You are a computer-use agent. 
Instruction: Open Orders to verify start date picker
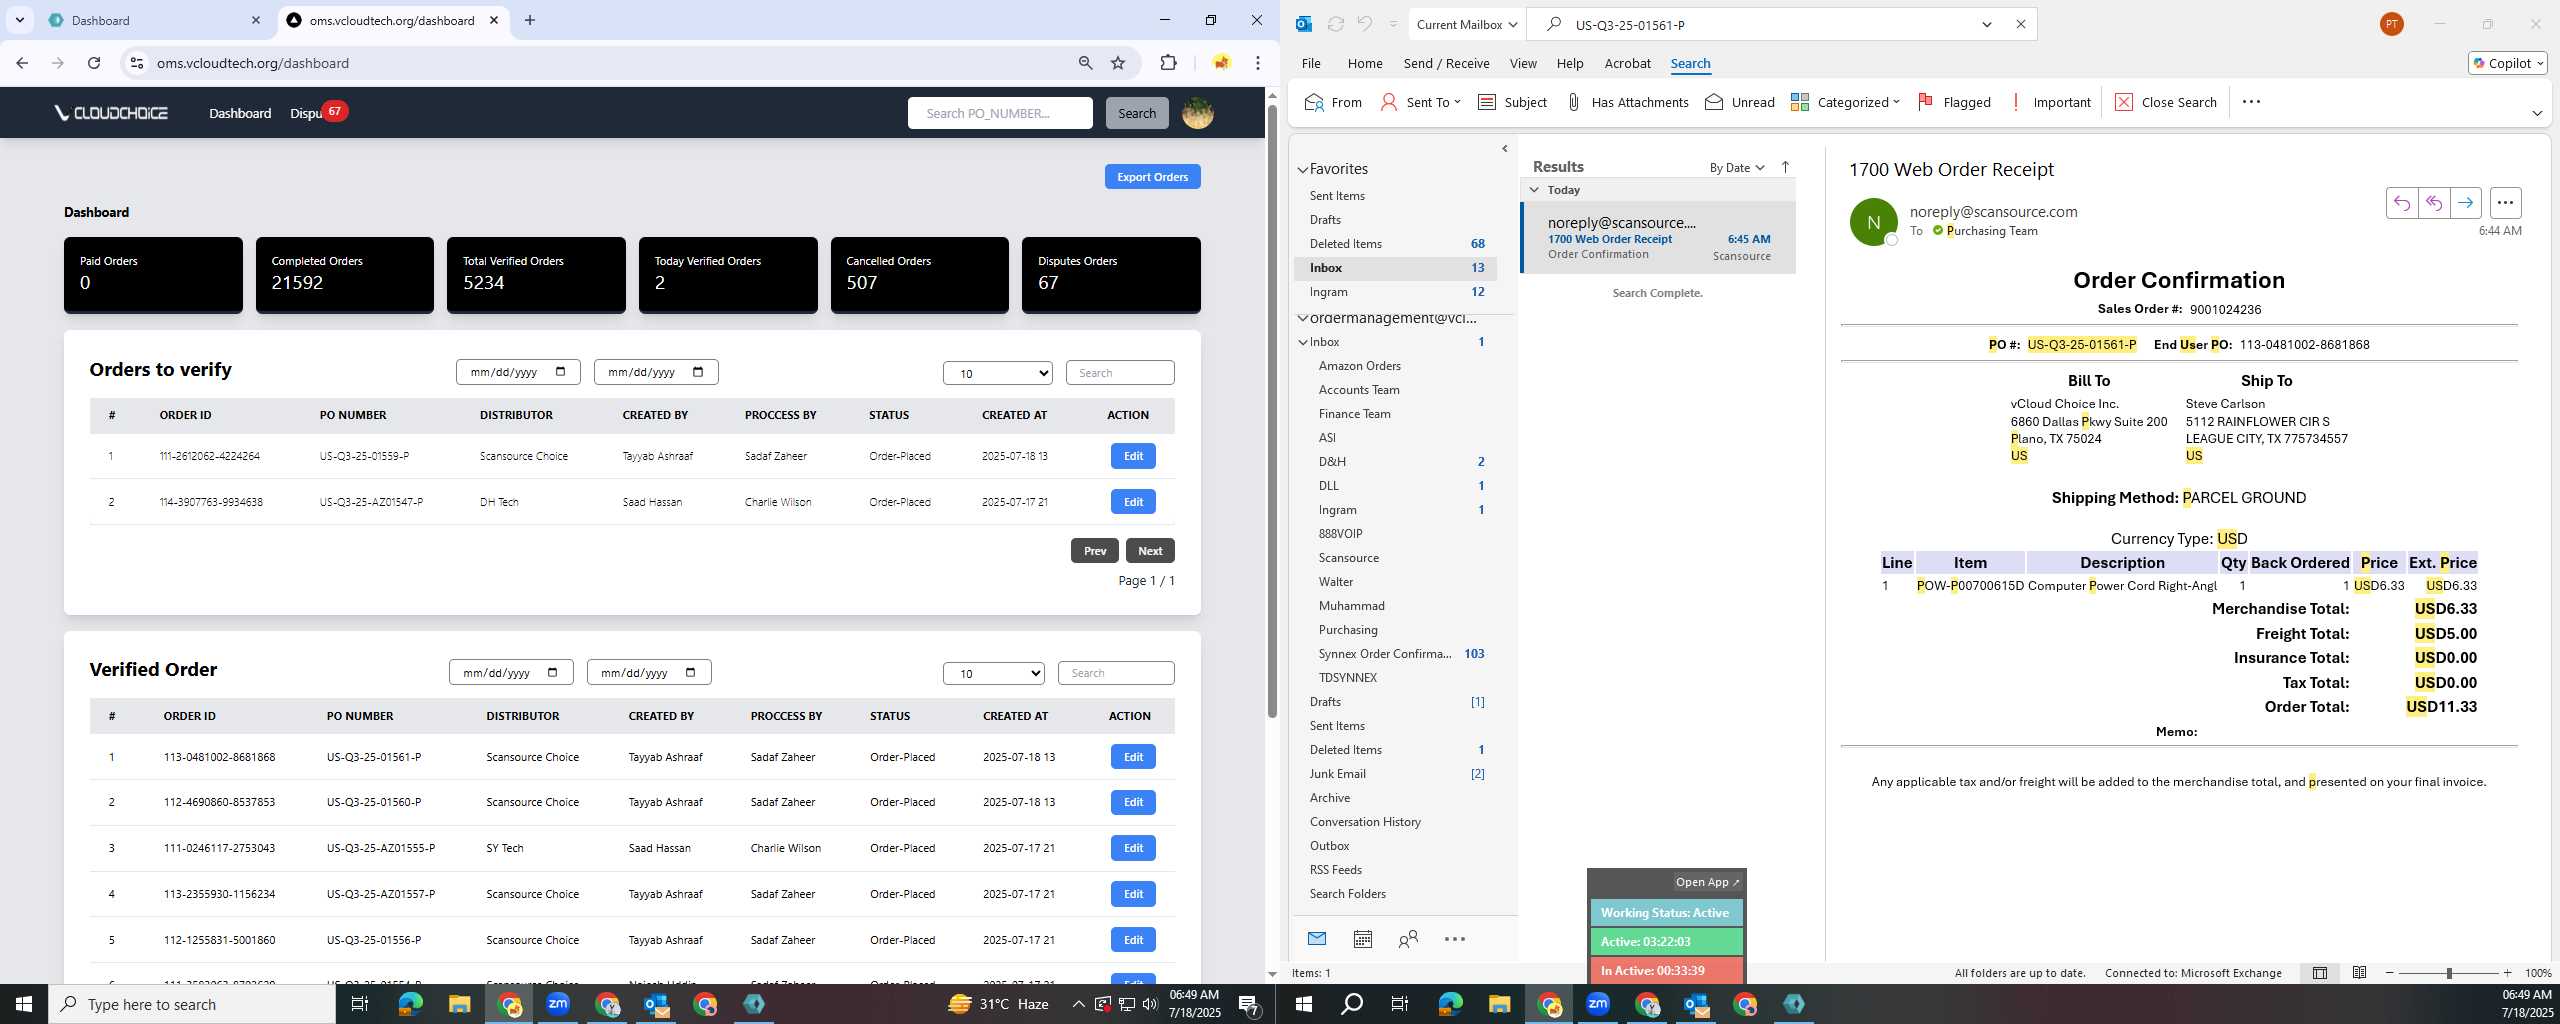tap(560, 372)
